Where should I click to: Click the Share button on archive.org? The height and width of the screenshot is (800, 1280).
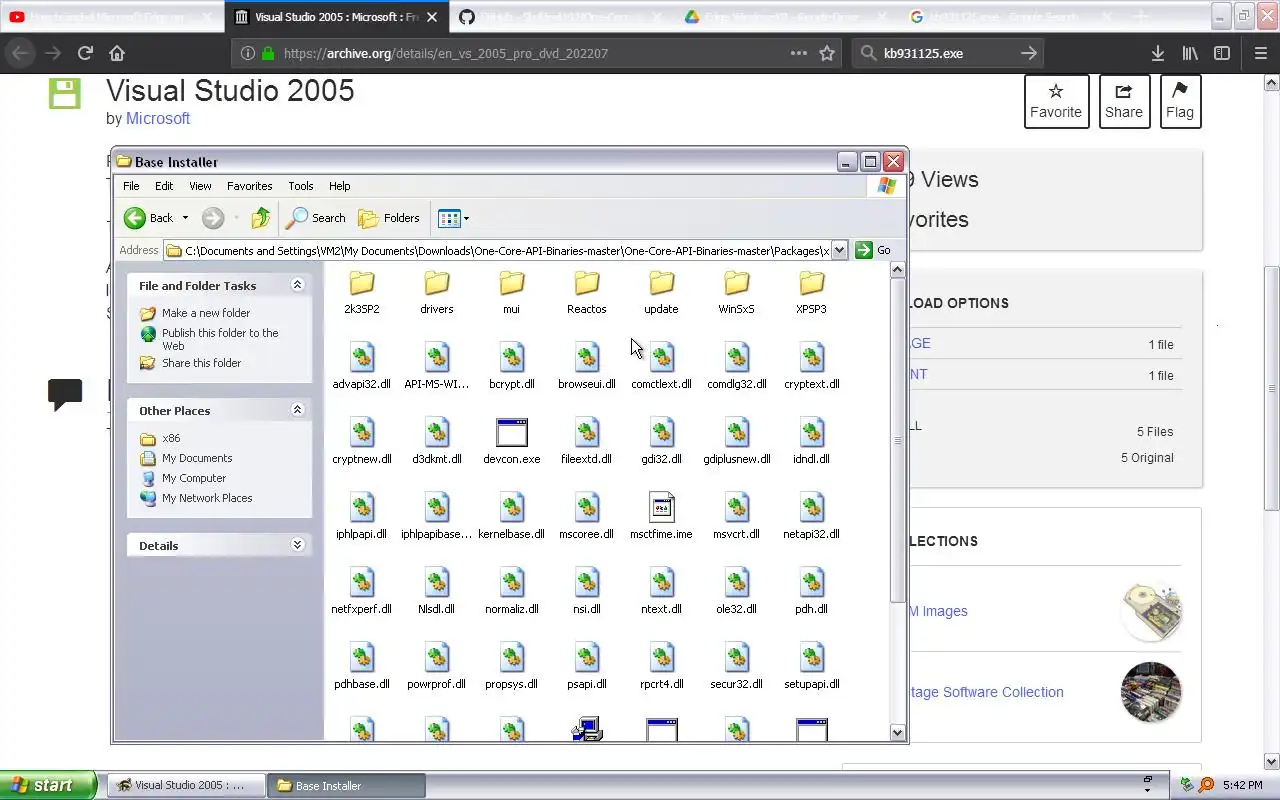(1123, 101)
